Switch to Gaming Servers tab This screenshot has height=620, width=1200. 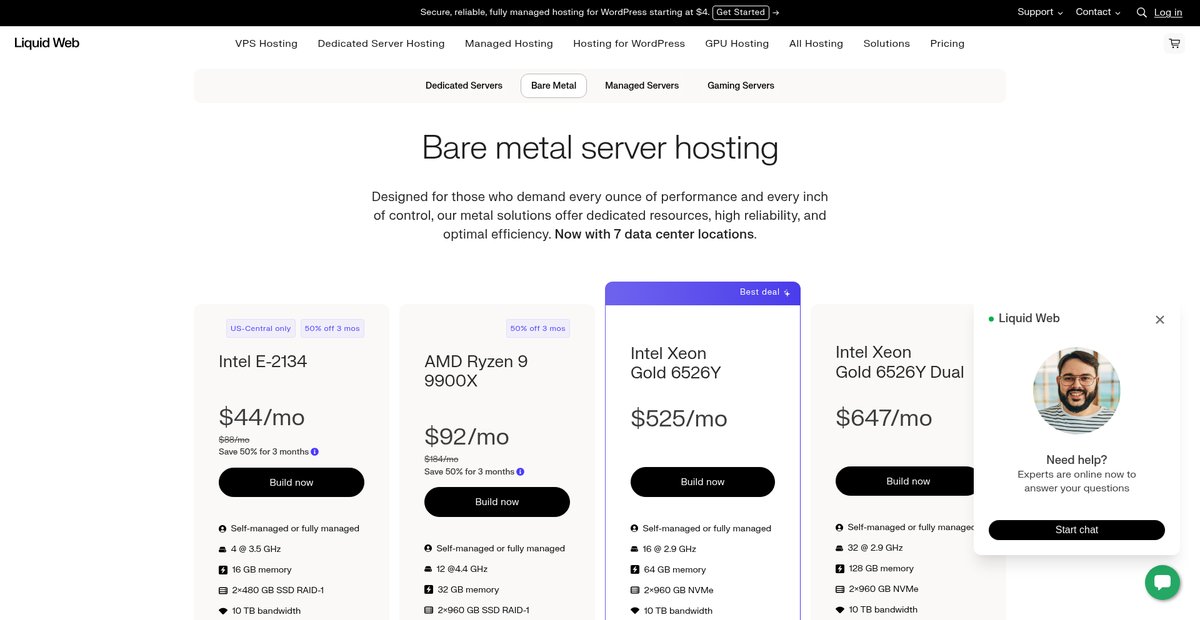pos(741,86)
